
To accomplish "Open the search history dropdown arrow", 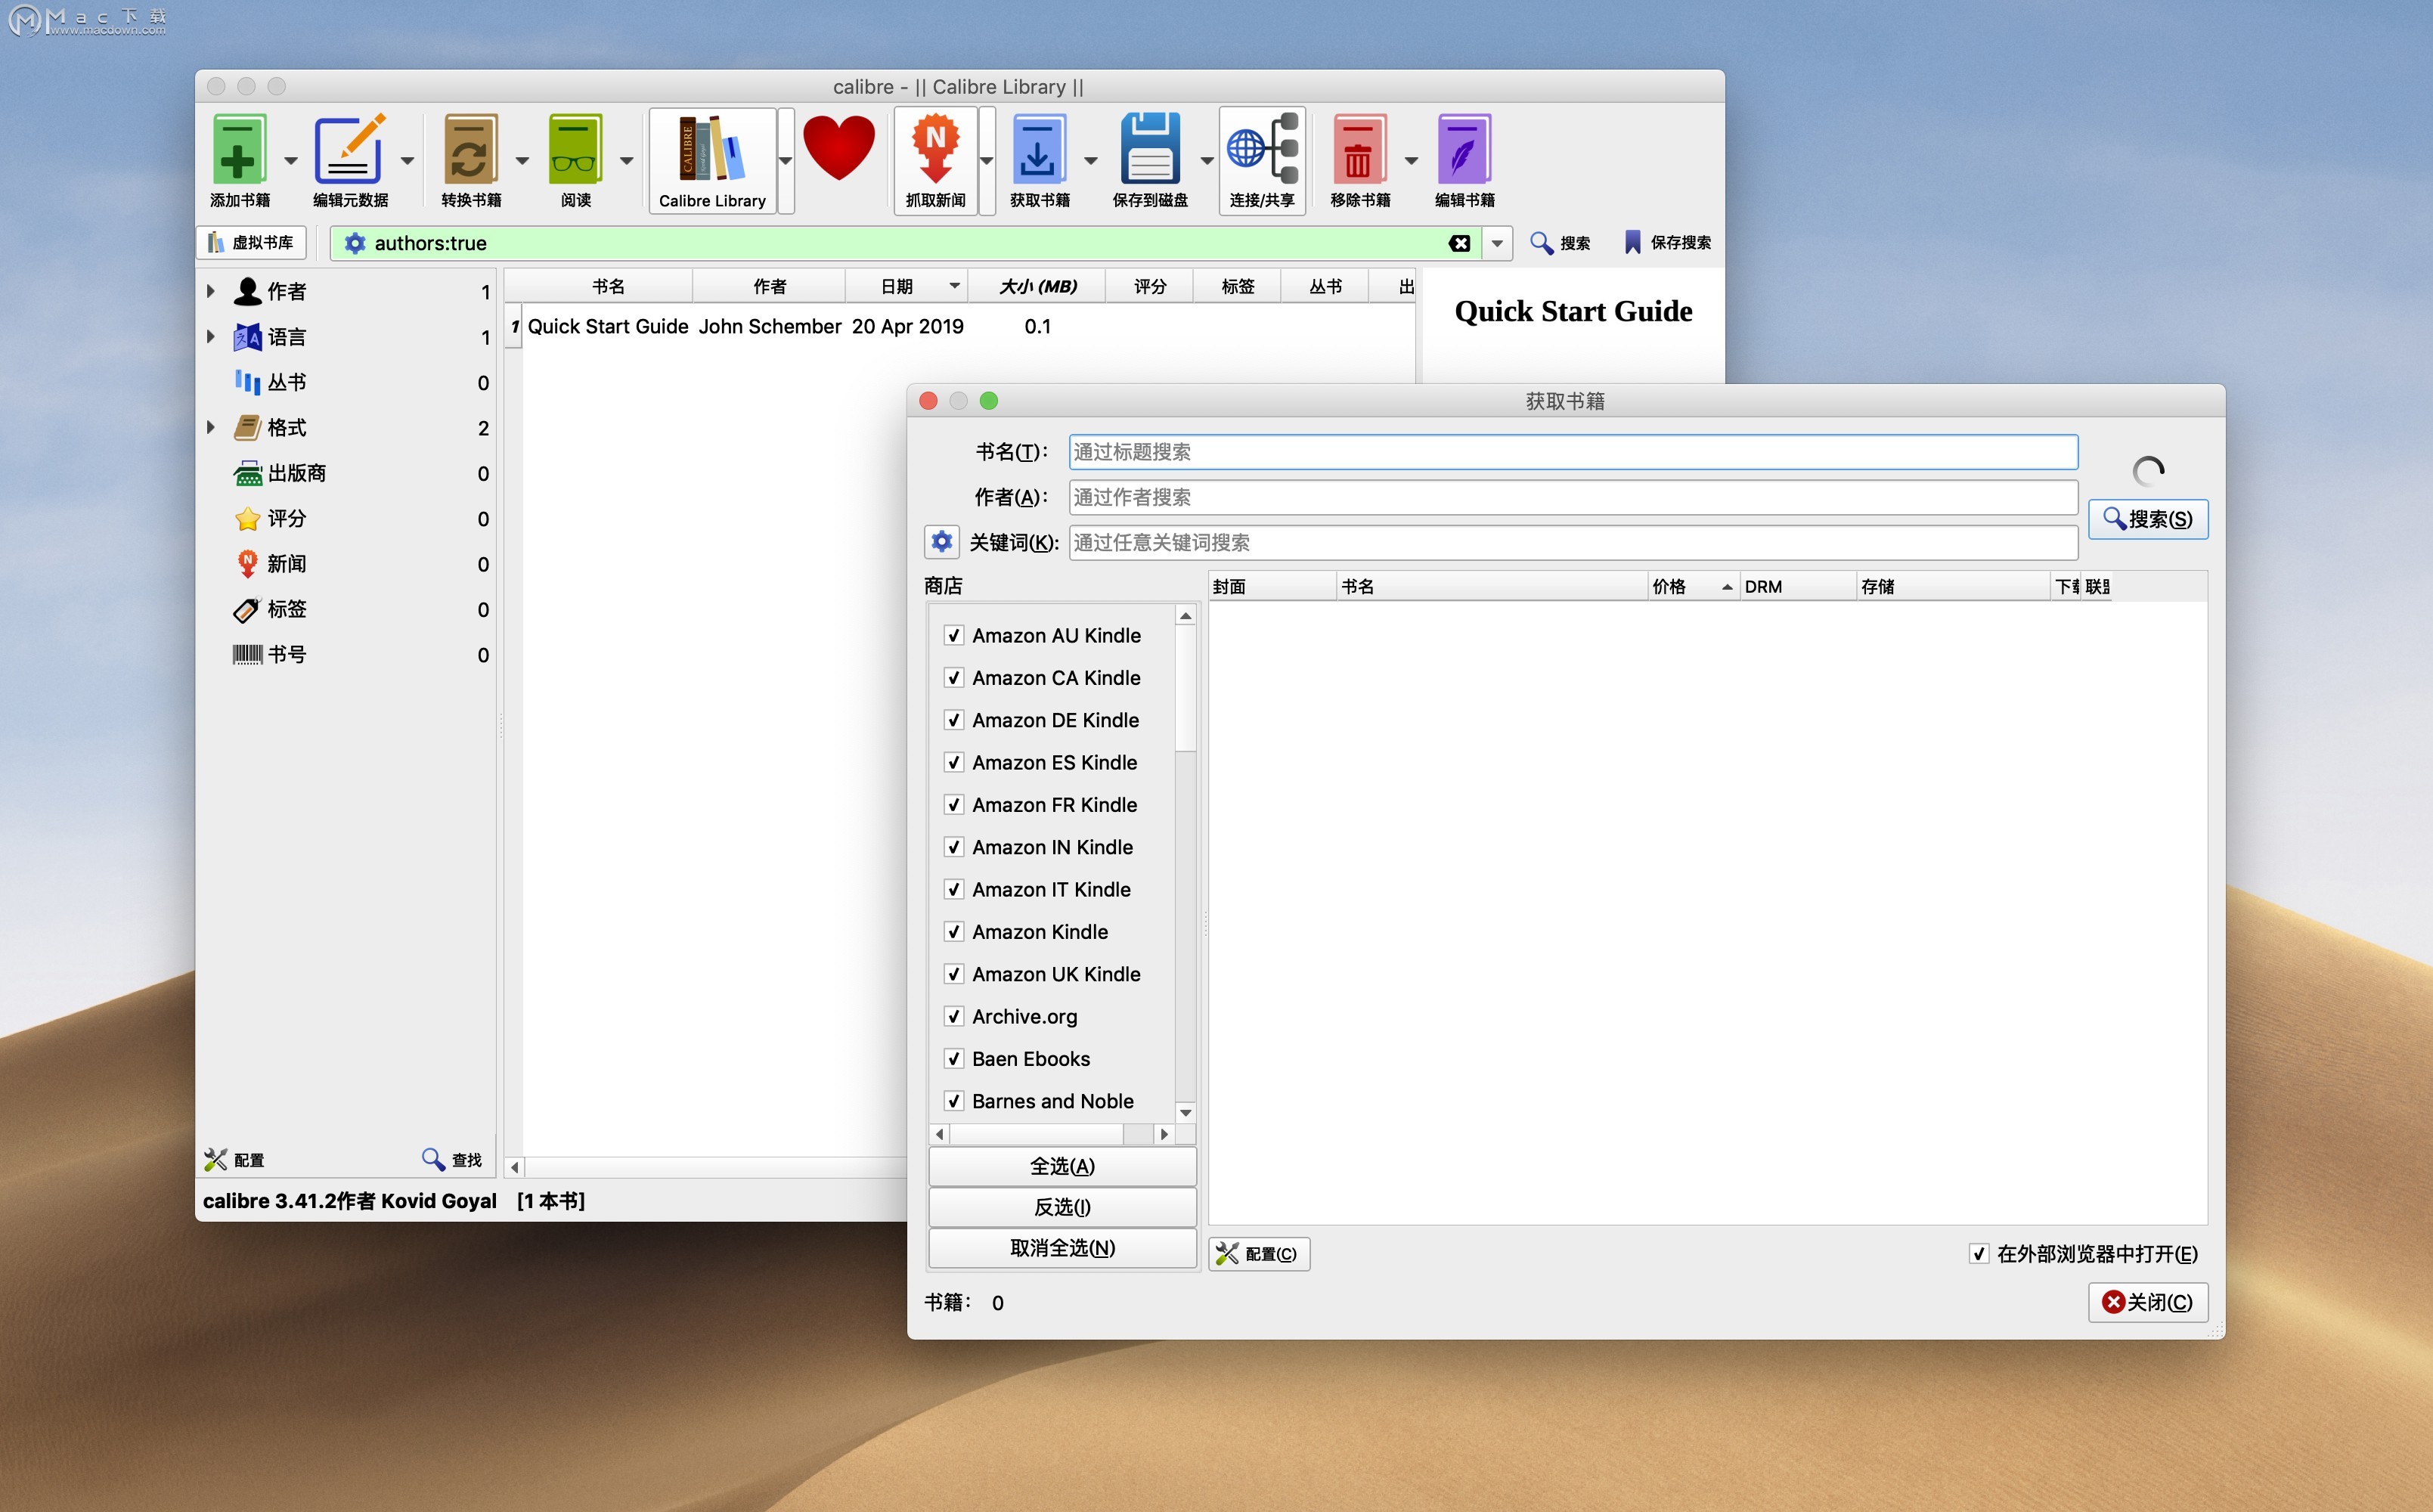I will (1497, 243).
